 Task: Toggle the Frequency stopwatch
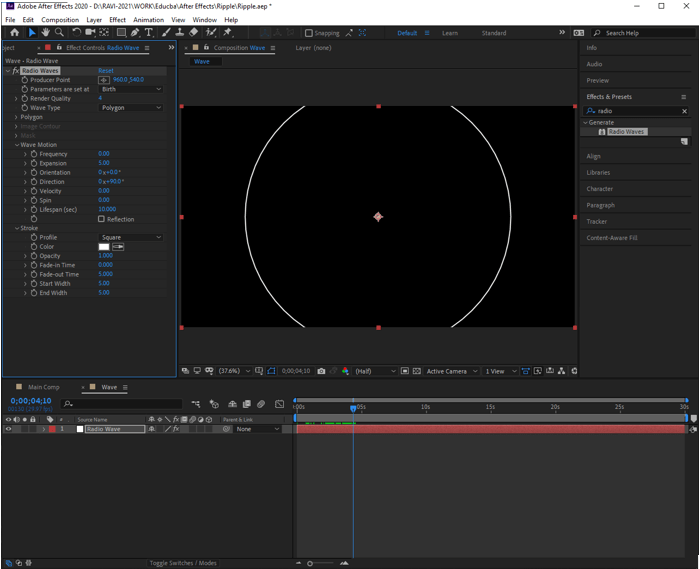point(34,154)
